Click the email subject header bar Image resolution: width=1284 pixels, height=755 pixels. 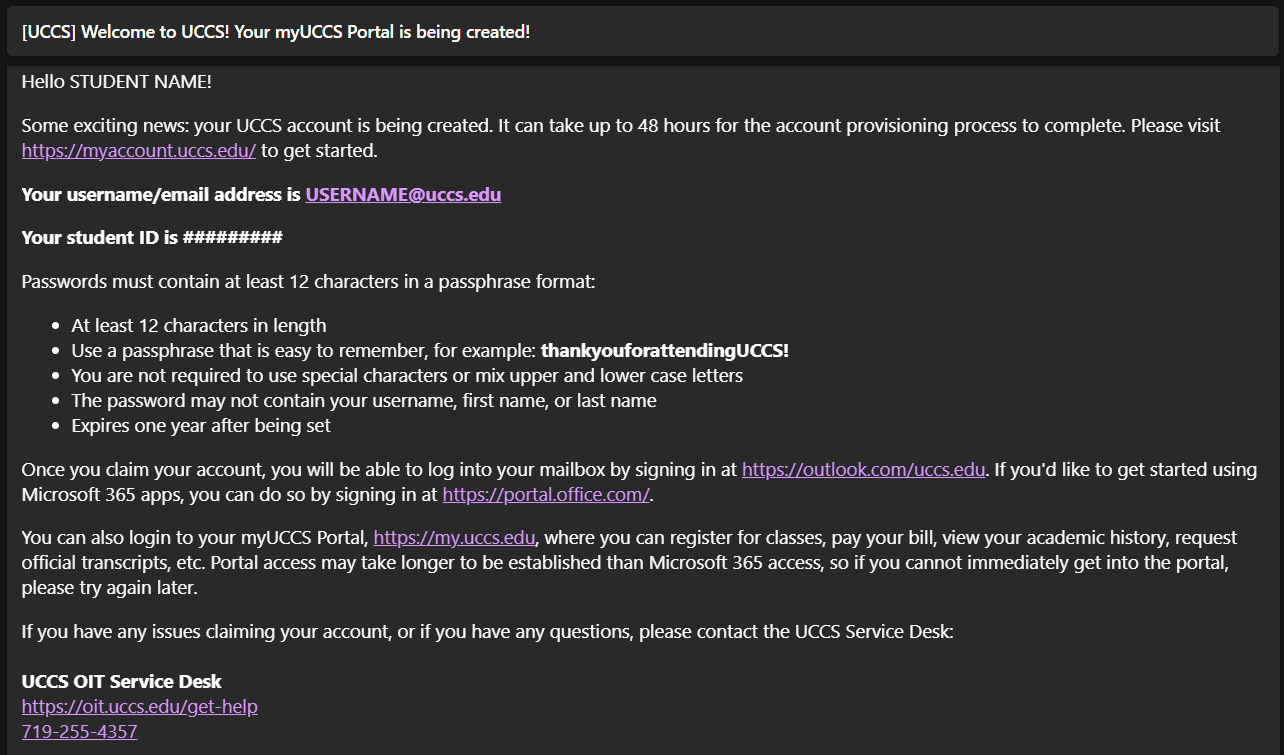pos(642,32)
